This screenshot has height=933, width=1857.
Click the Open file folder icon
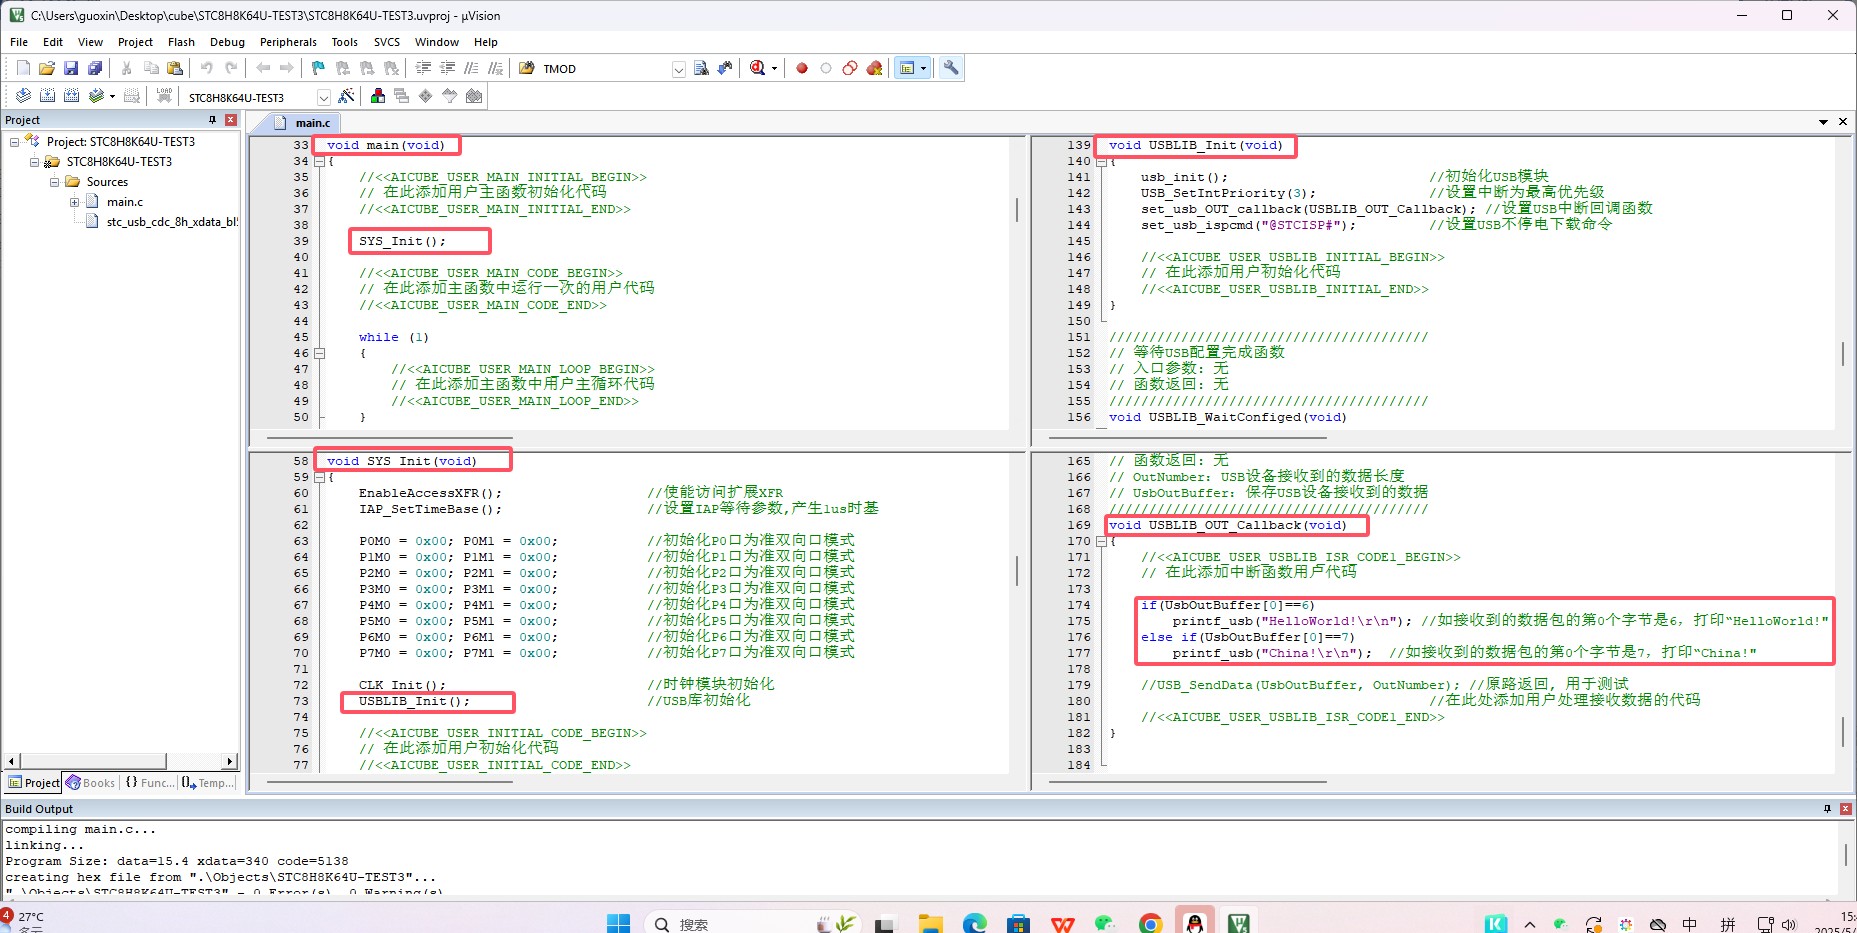point(47,68)
